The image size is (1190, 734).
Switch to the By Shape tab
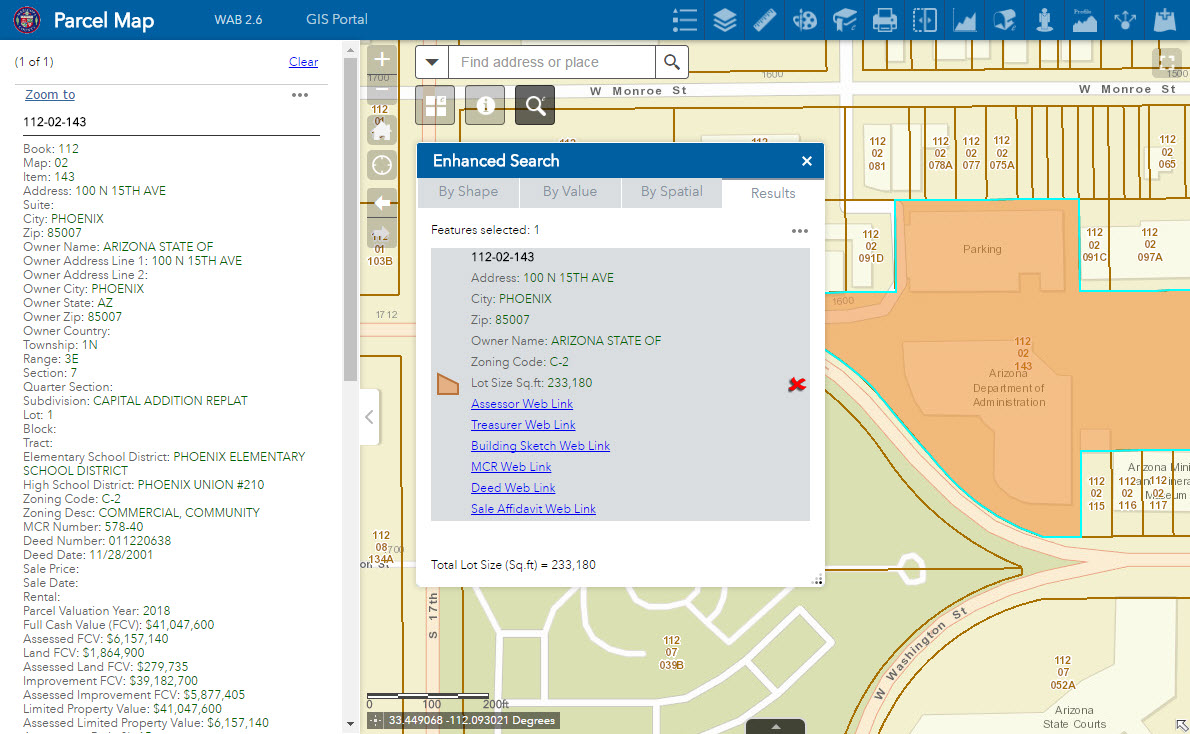(468, 192)
